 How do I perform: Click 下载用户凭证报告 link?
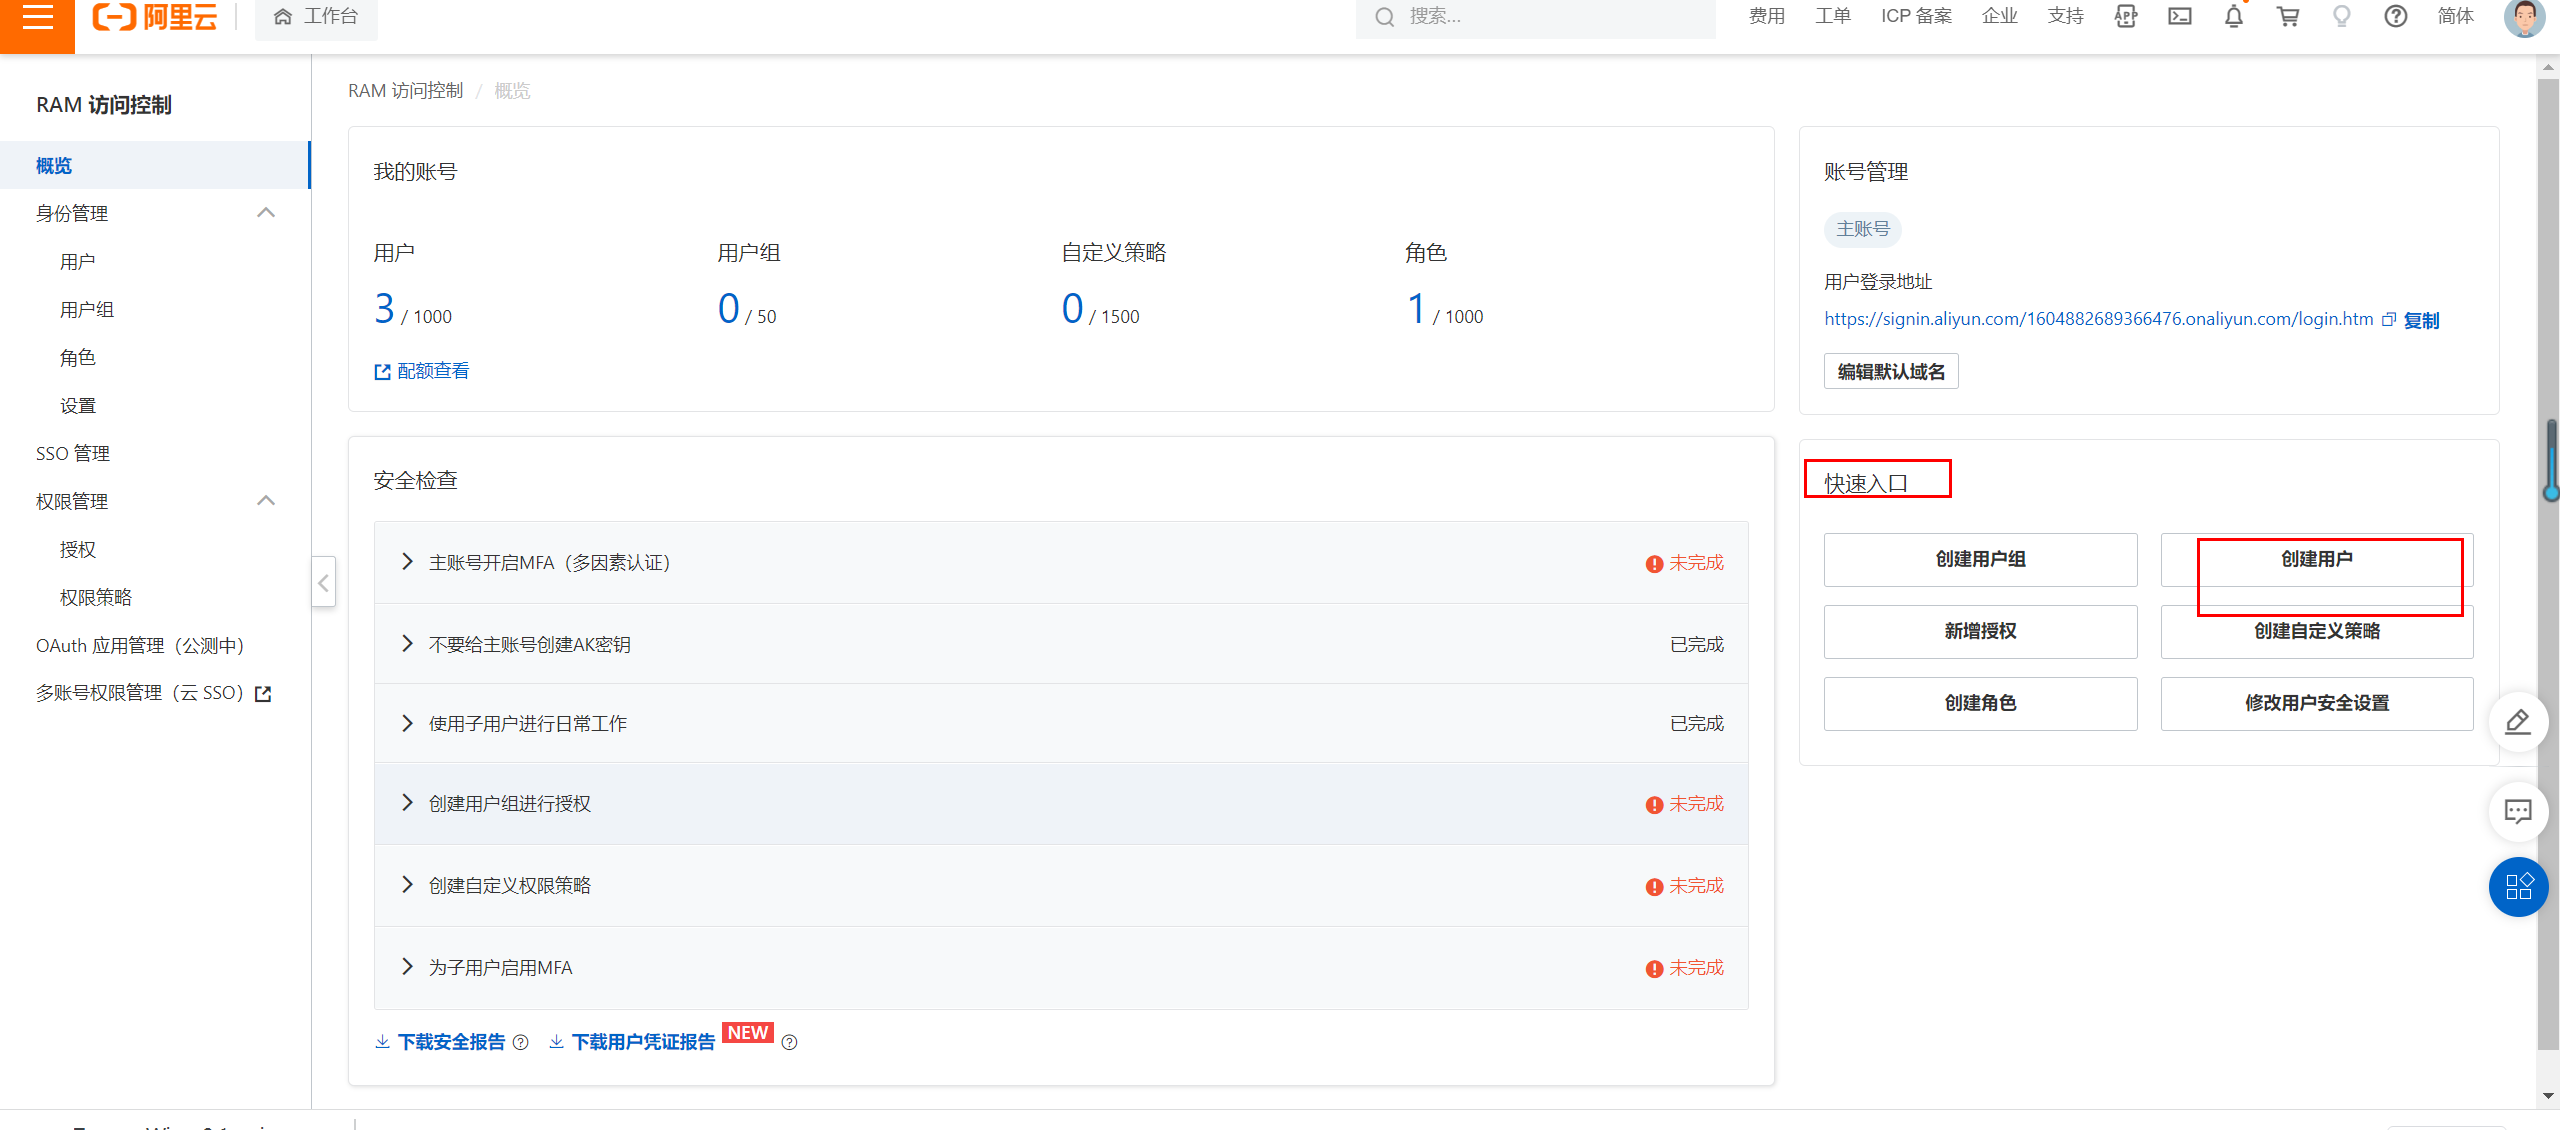[643, 1042]
